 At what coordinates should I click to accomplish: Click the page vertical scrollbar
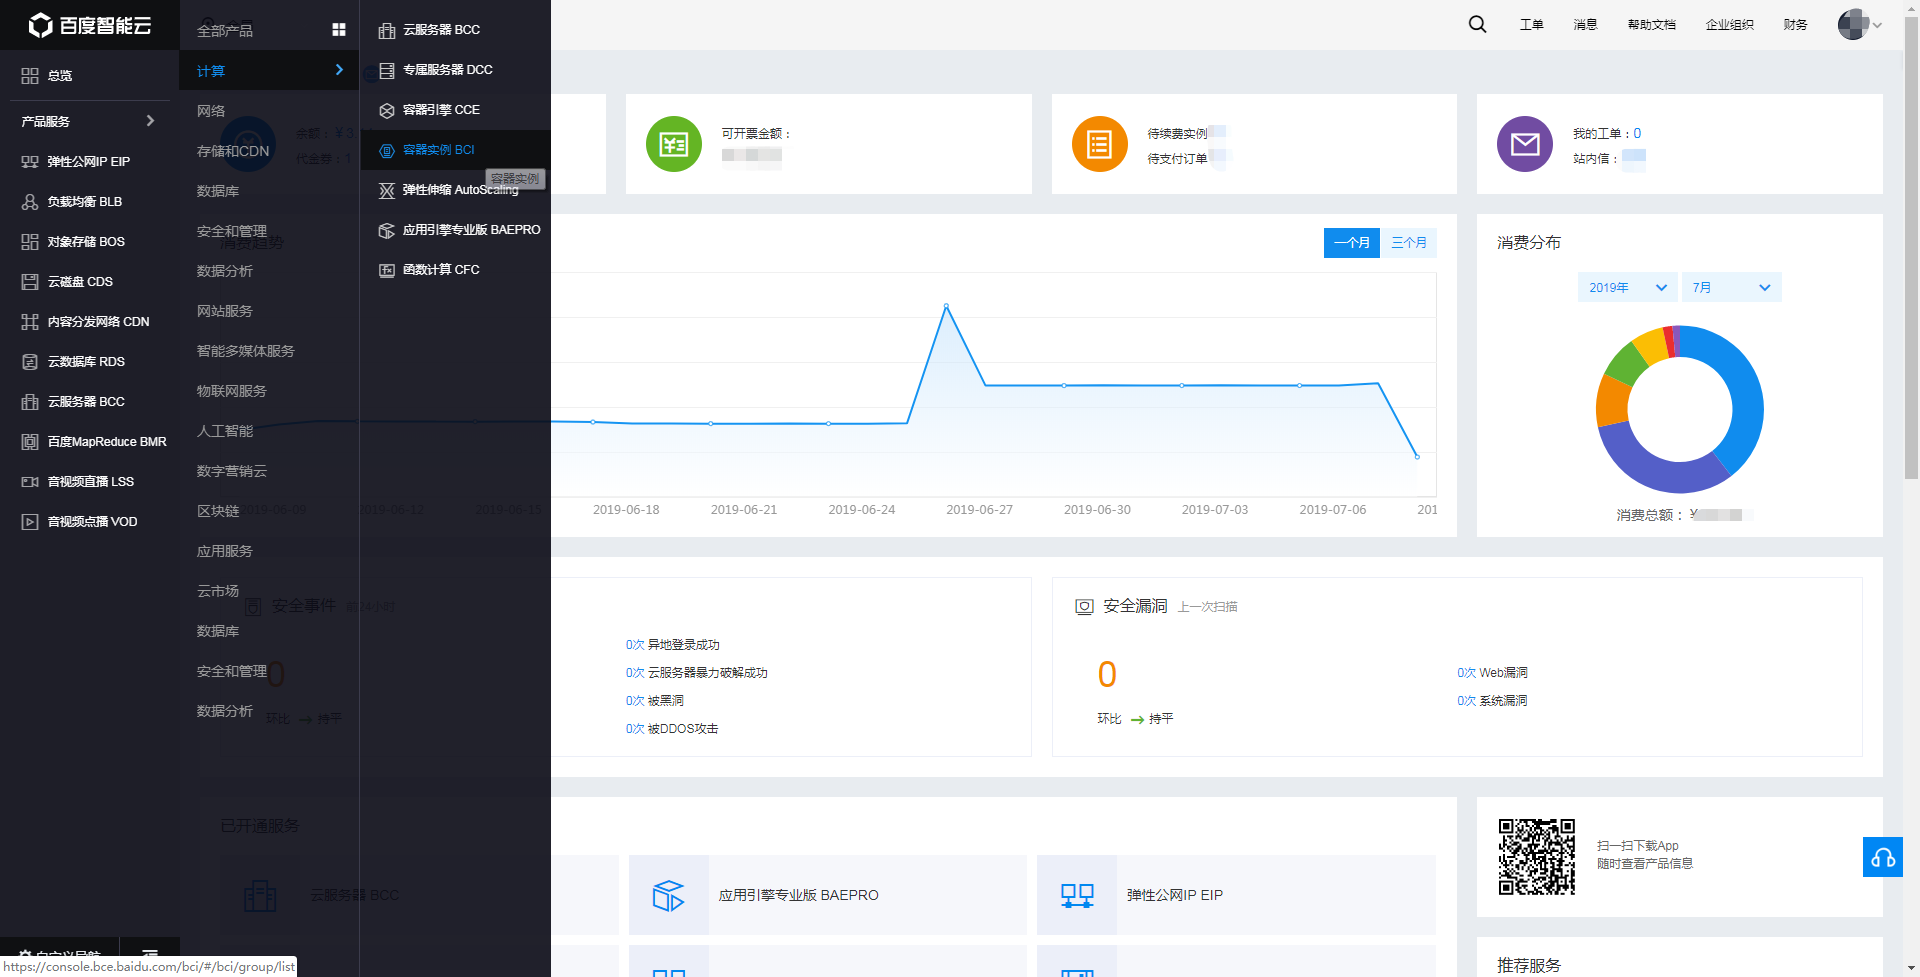pos(1911,250)
